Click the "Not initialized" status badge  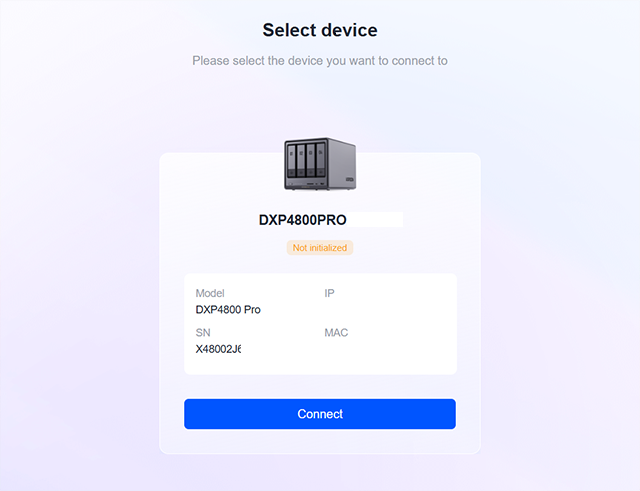pos(320,247)
